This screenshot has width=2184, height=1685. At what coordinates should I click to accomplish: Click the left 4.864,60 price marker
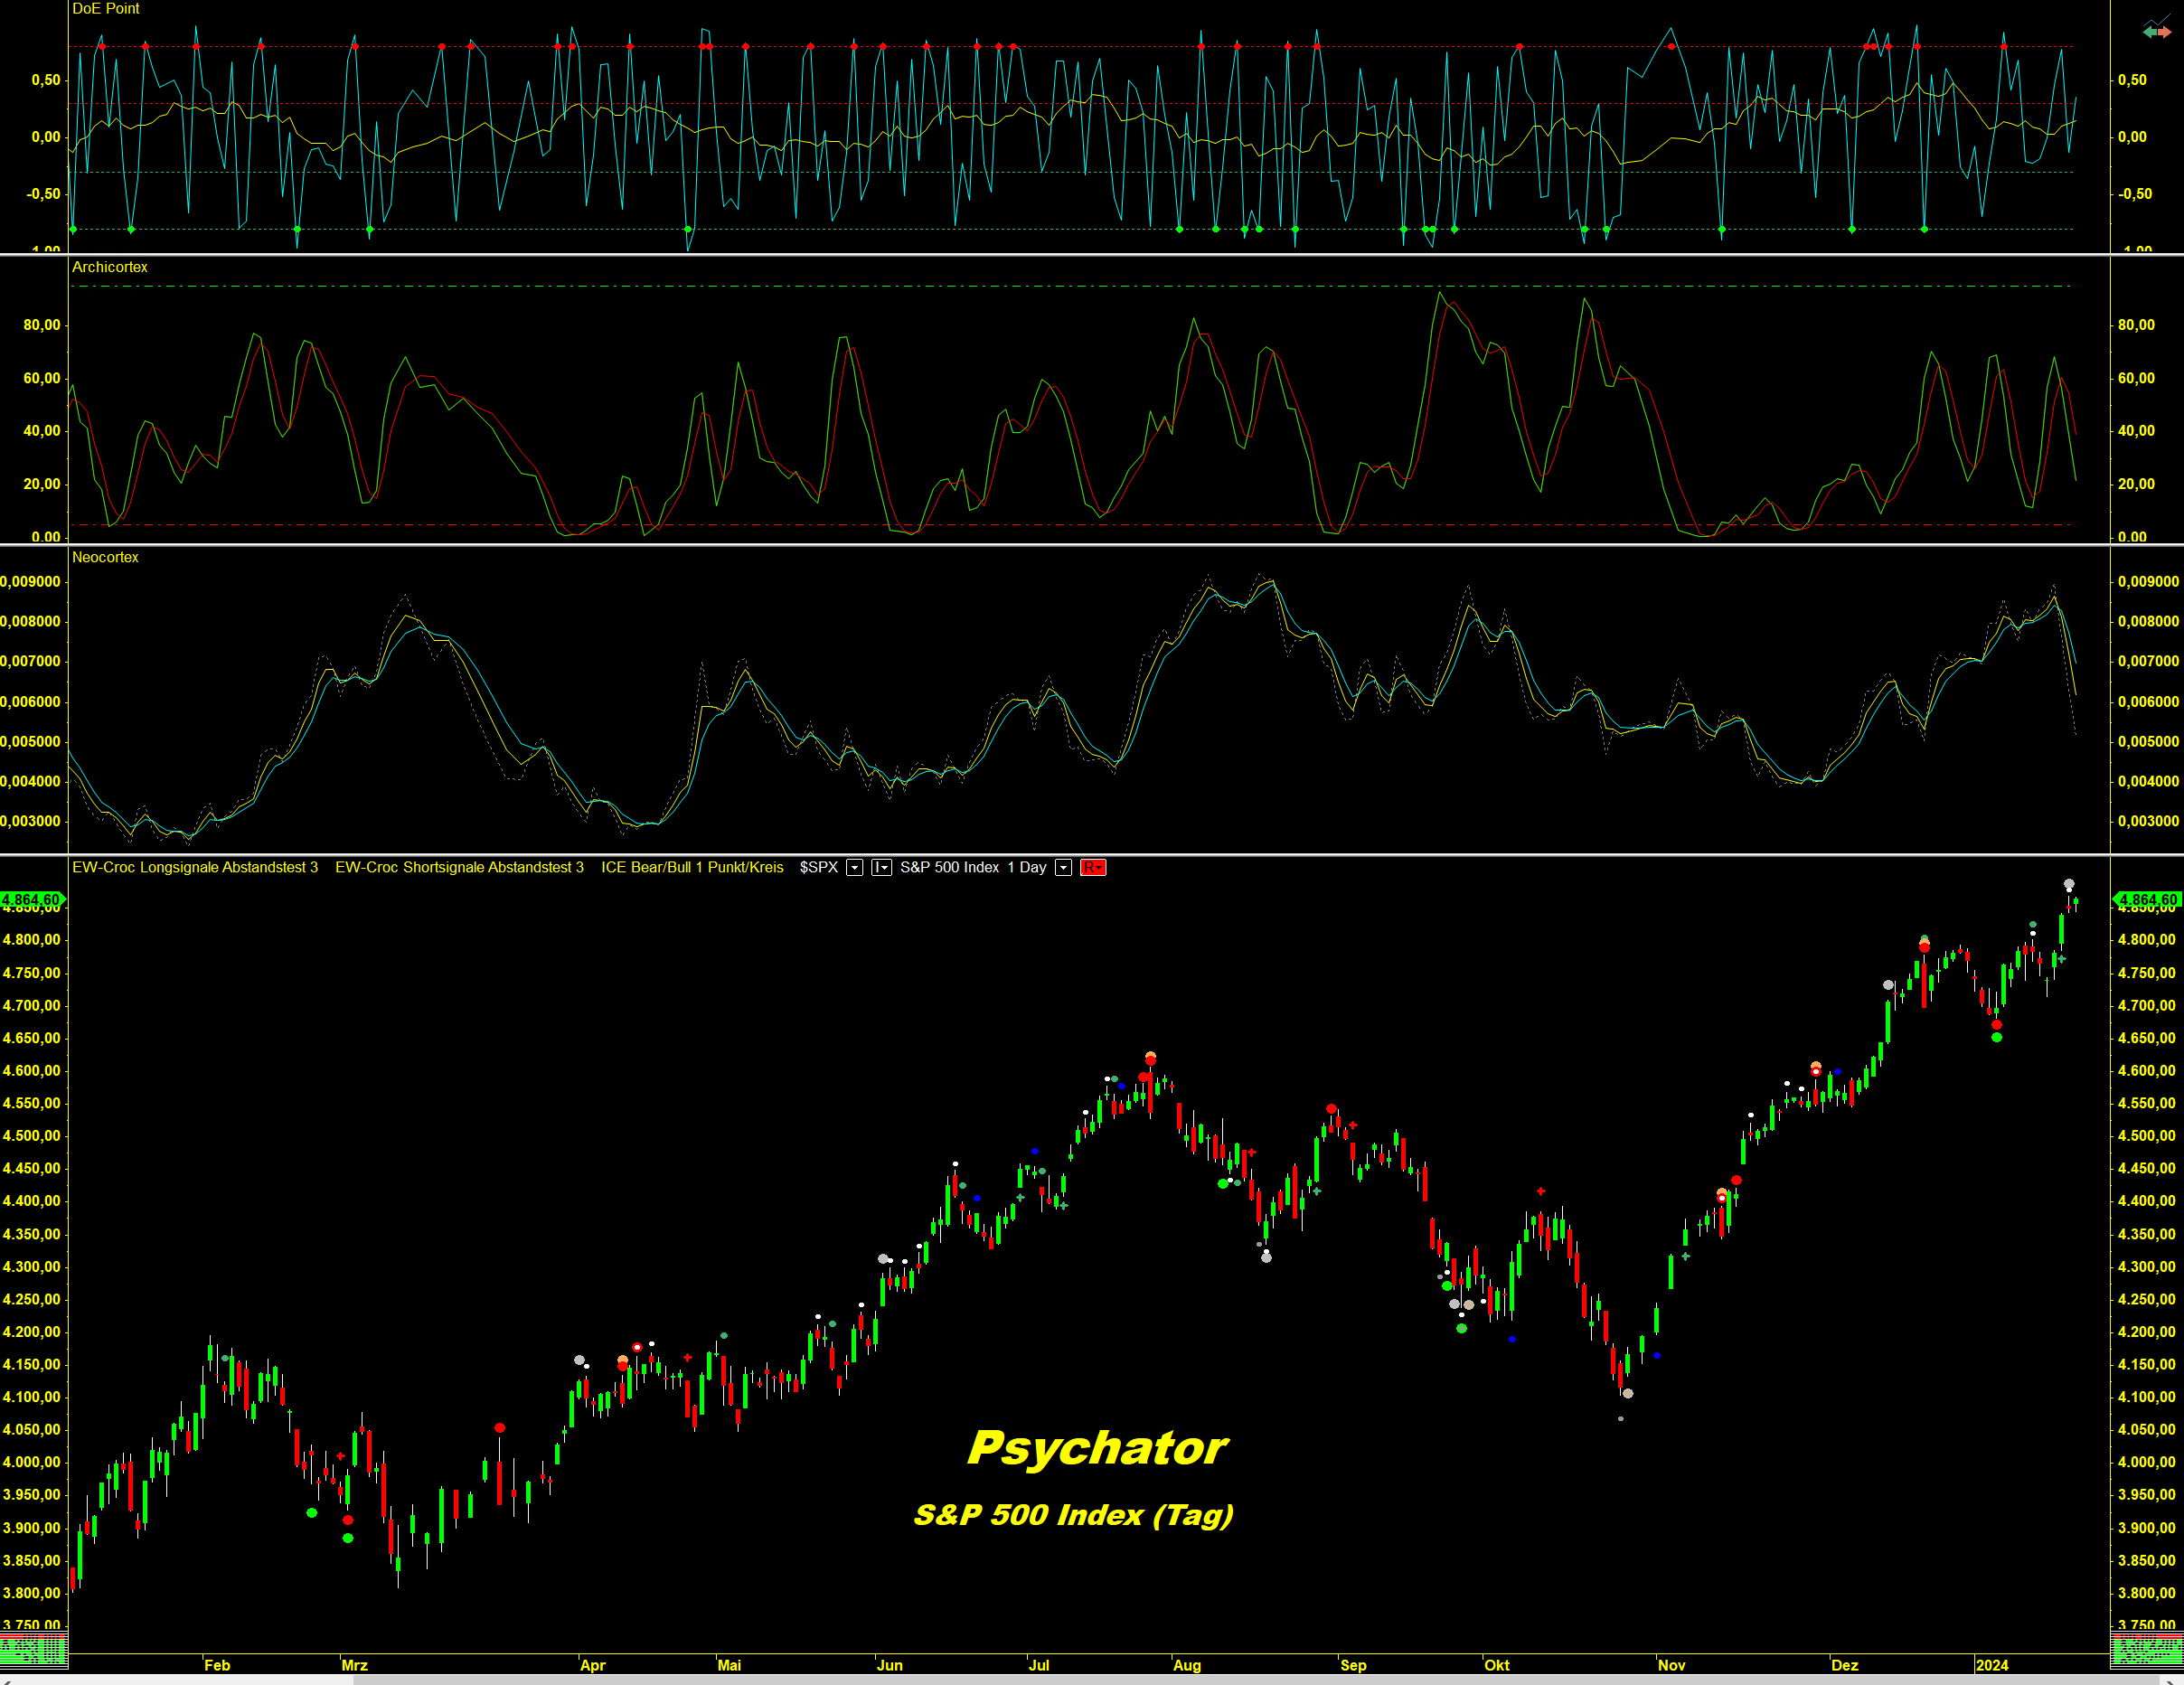coord(32,899)
